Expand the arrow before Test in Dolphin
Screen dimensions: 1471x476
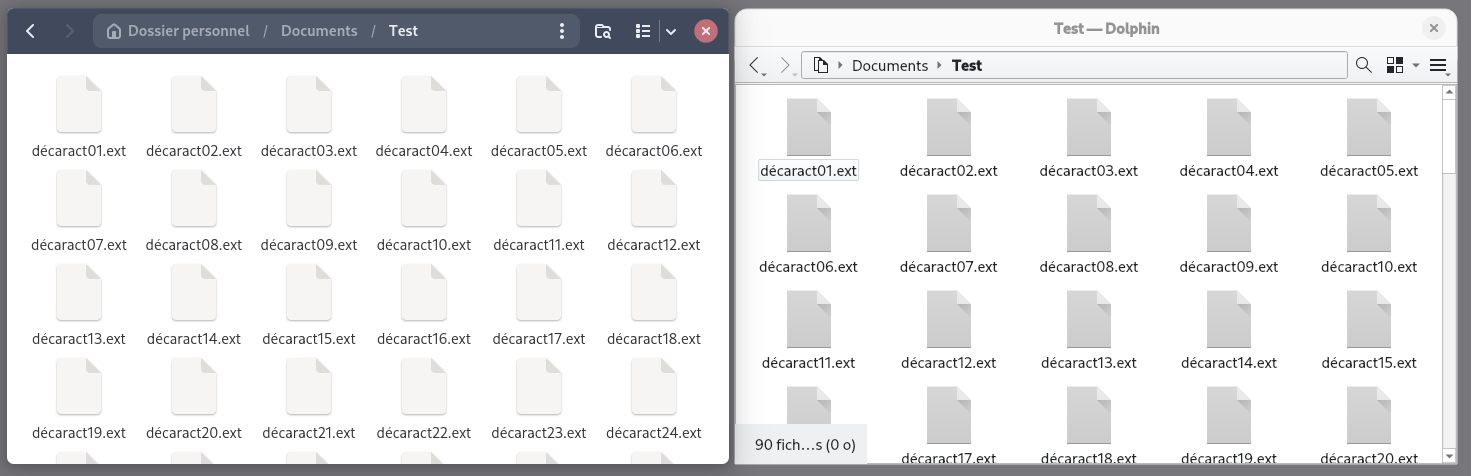[x=940, y=66]
